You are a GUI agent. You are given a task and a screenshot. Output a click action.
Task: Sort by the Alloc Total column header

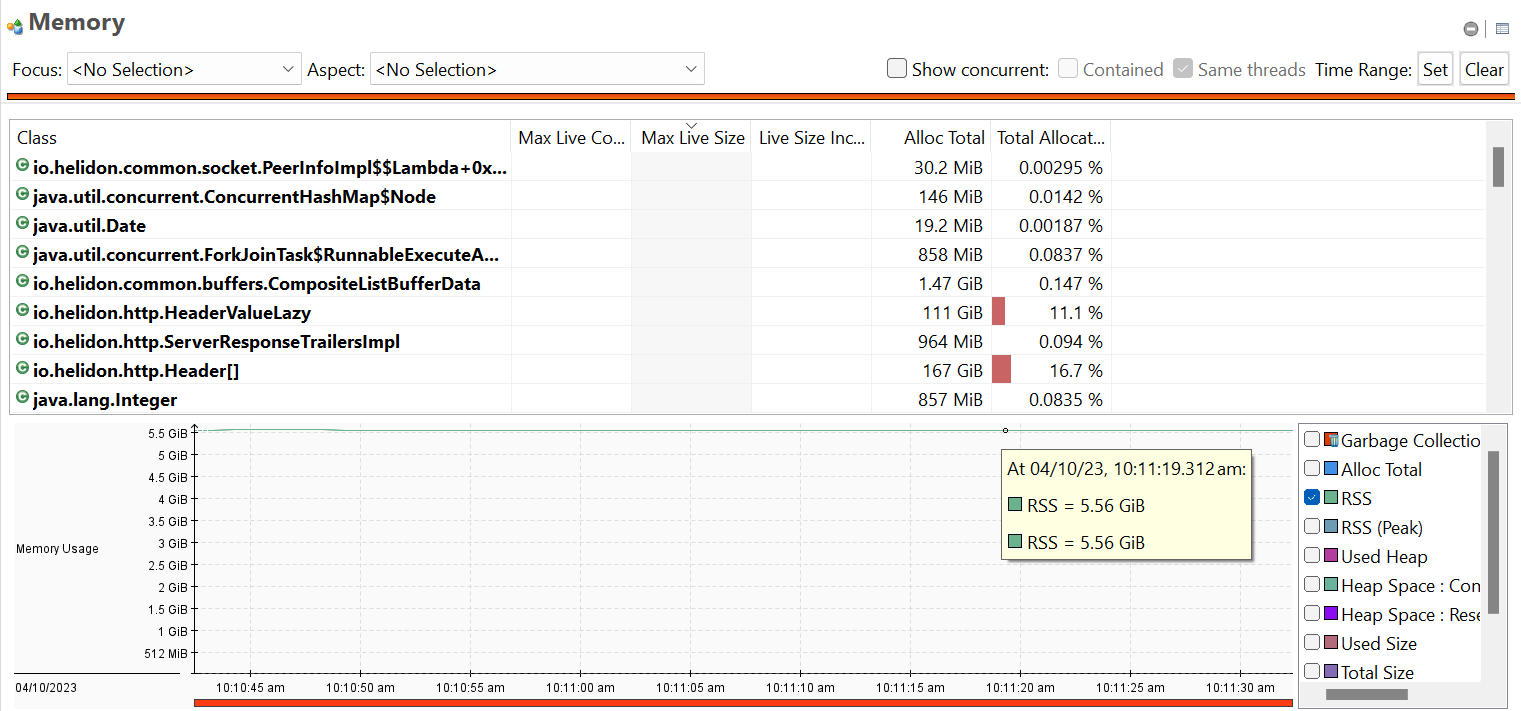point(930,138)
